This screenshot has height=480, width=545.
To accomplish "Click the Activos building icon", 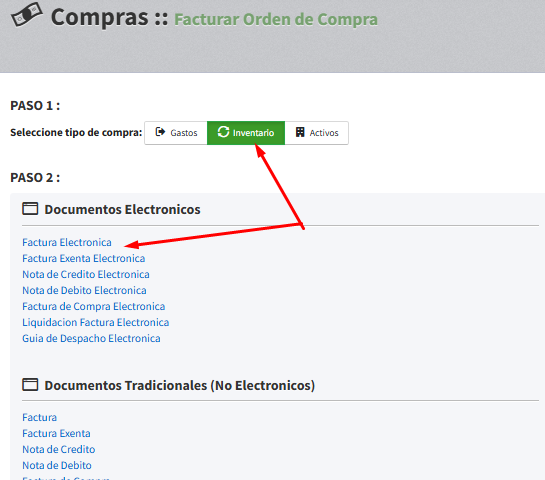I will tap(300, 132).
